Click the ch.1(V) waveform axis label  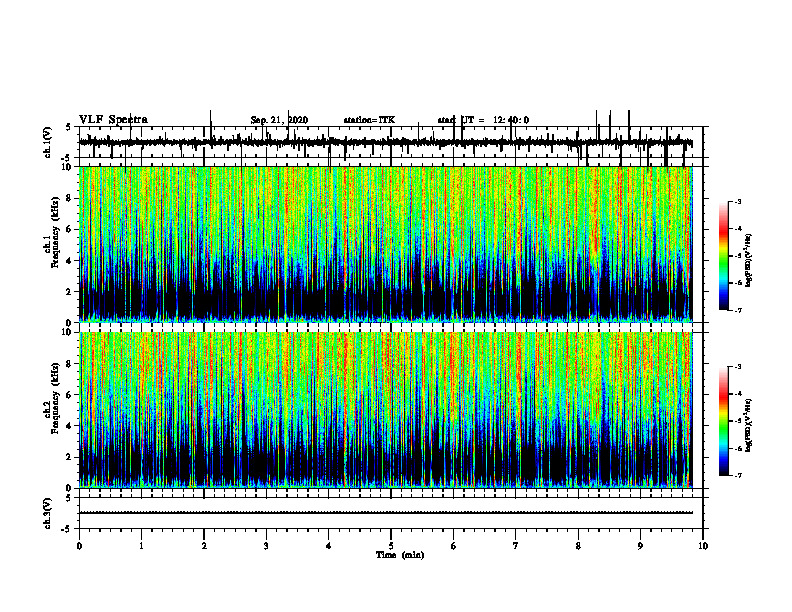click(48, 142)
